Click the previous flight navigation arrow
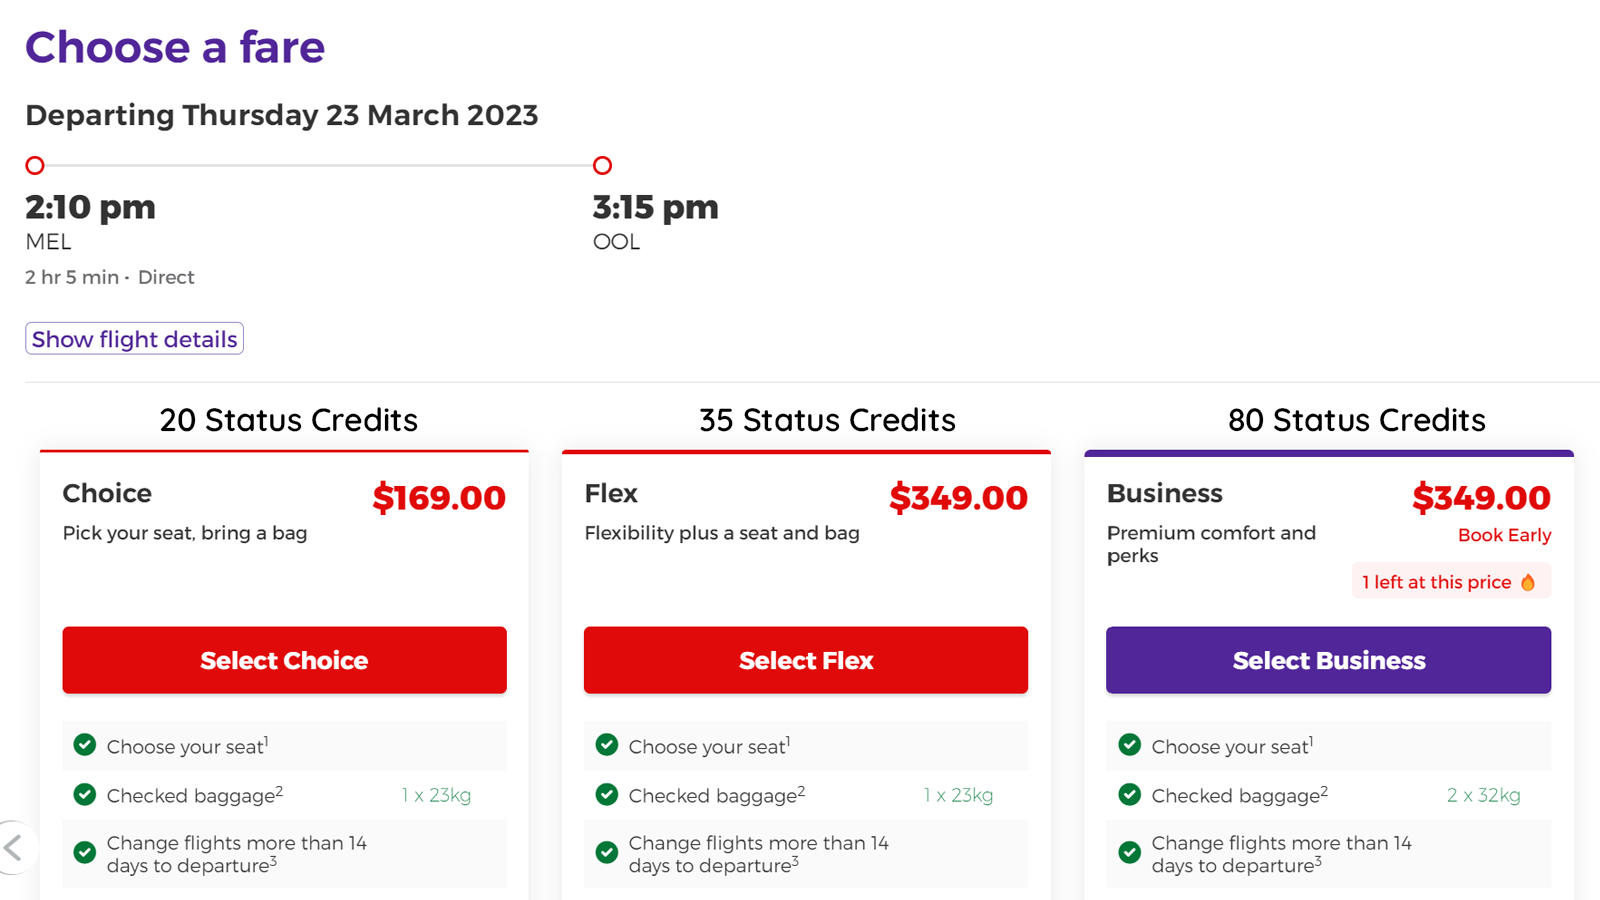This screenshot has width=1600, height=900. pyautogui.click(x=10, y=845)
